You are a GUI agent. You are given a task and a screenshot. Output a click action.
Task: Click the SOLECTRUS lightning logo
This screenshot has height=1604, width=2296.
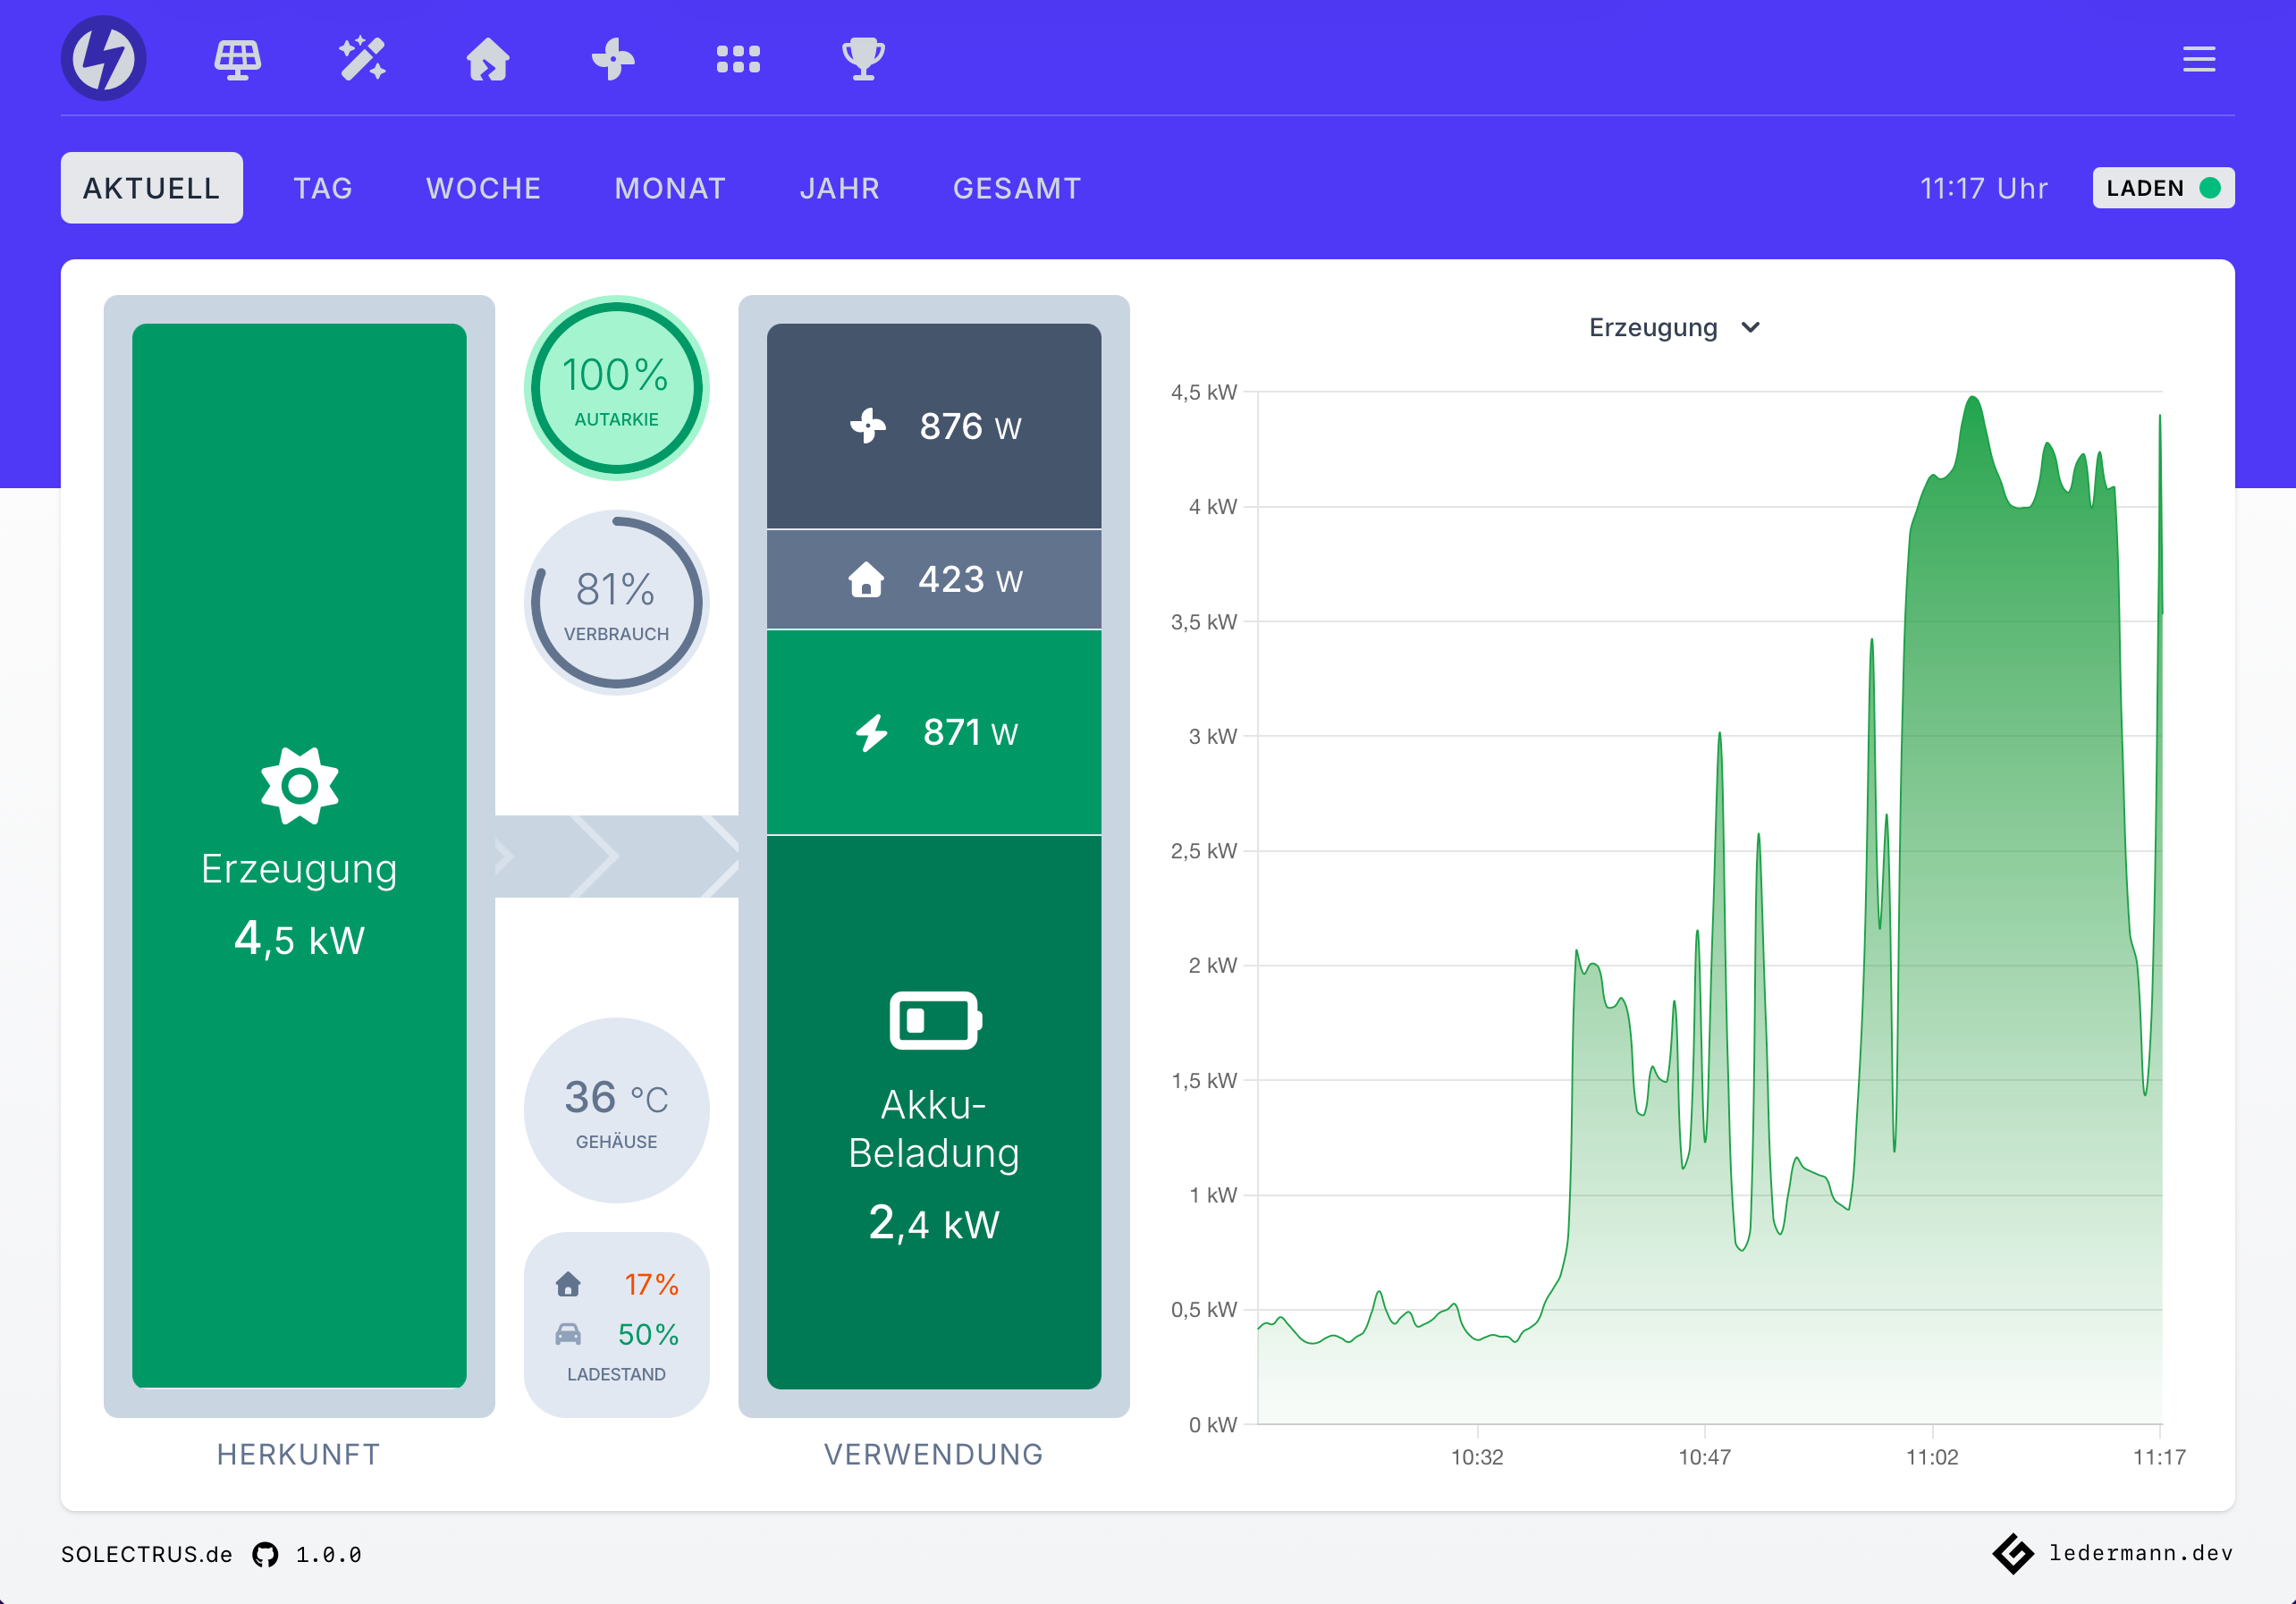pyautogui.click(x=103, y=58)
